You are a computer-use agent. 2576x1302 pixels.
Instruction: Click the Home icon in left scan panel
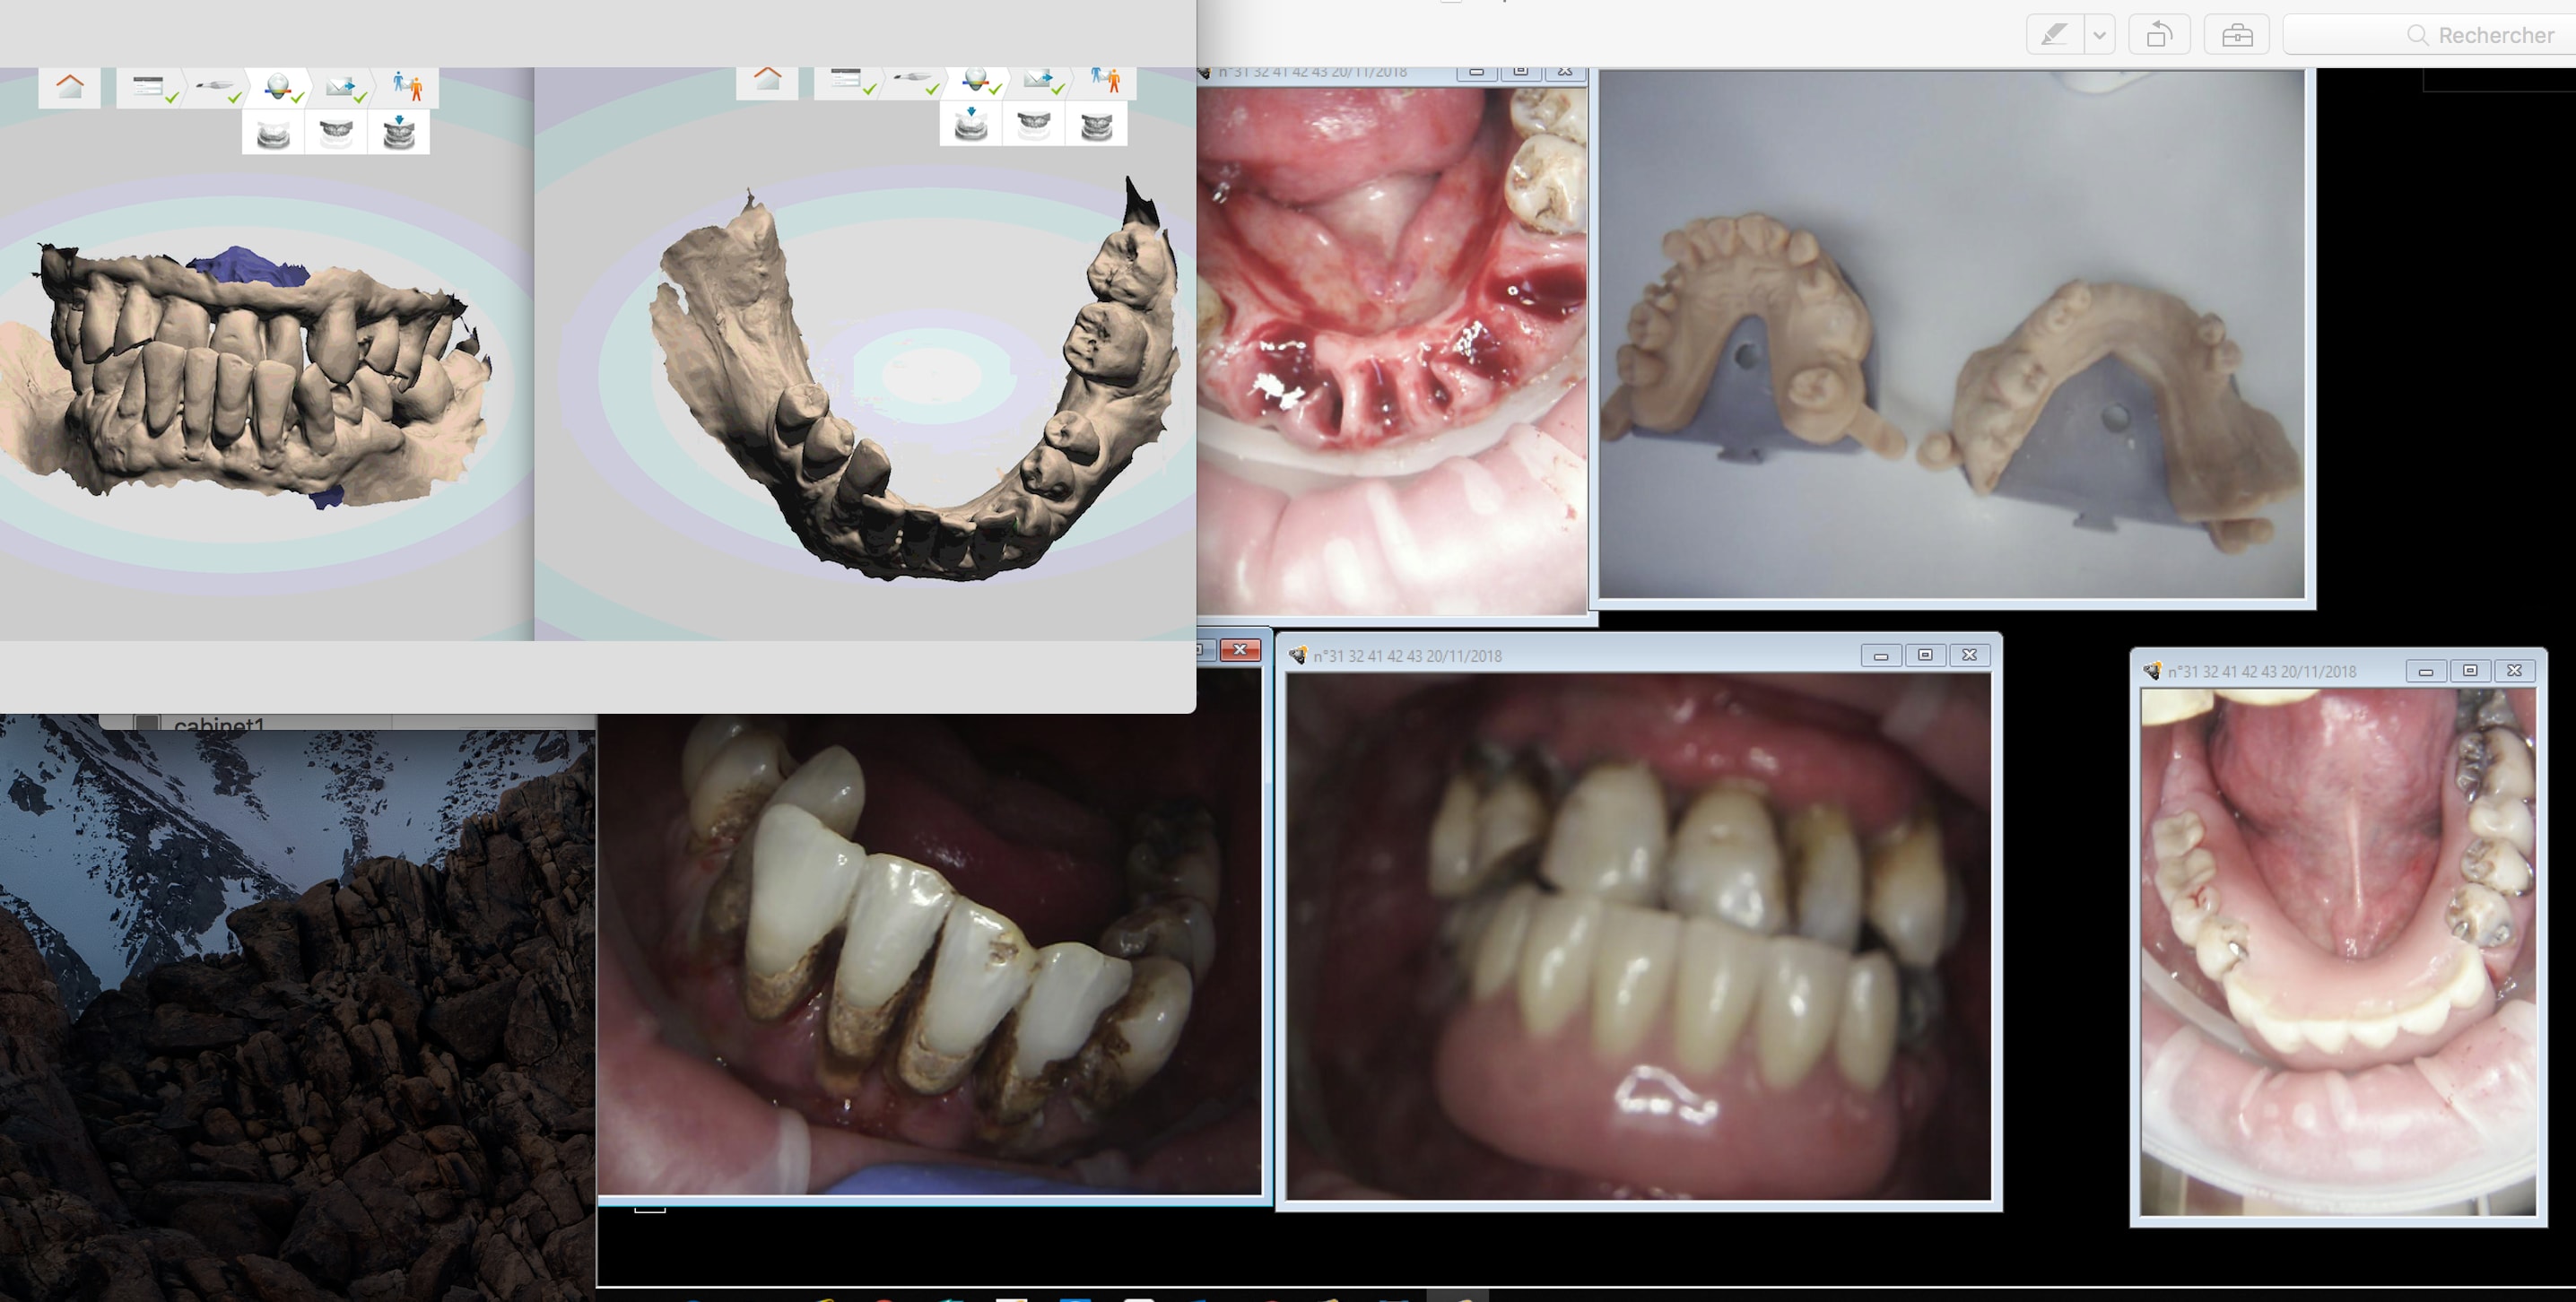(69, 87)
